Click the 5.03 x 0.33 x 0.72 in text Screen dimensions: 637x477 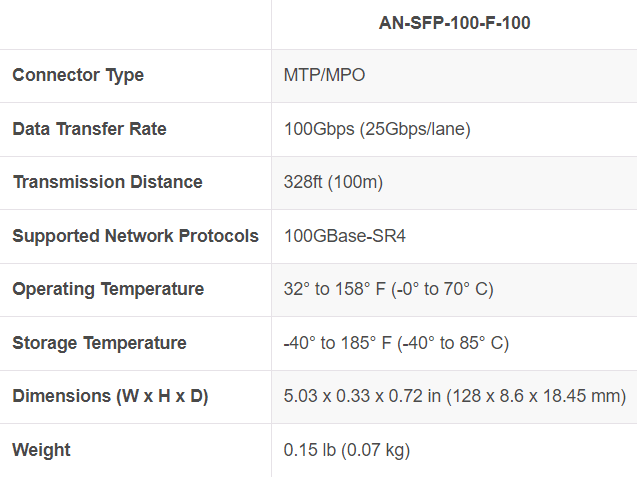coord(362,396)
